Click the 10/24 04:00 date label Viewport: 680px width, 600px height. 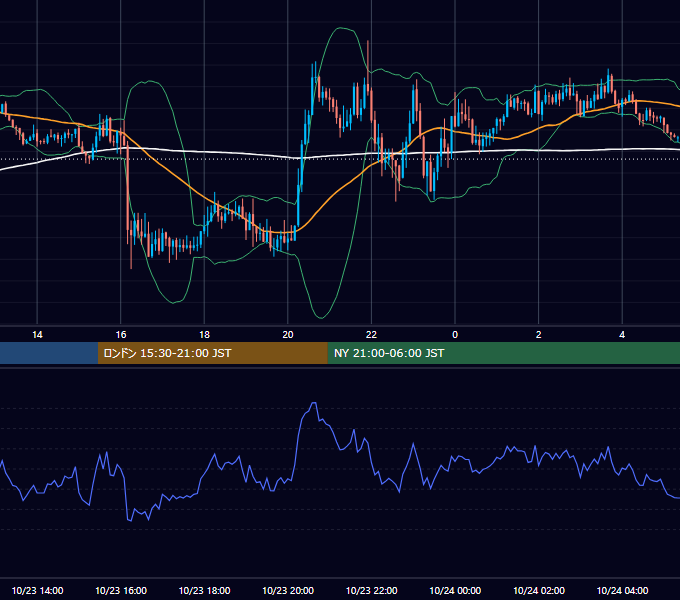[x=622, y=590]
